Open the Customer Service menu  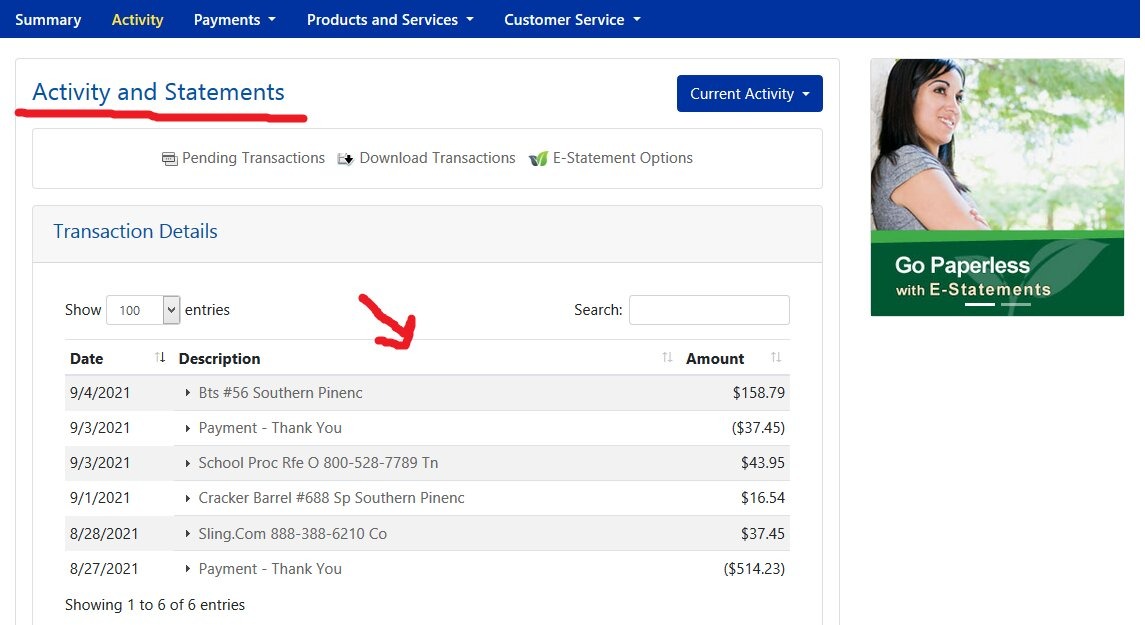point(572,20)
